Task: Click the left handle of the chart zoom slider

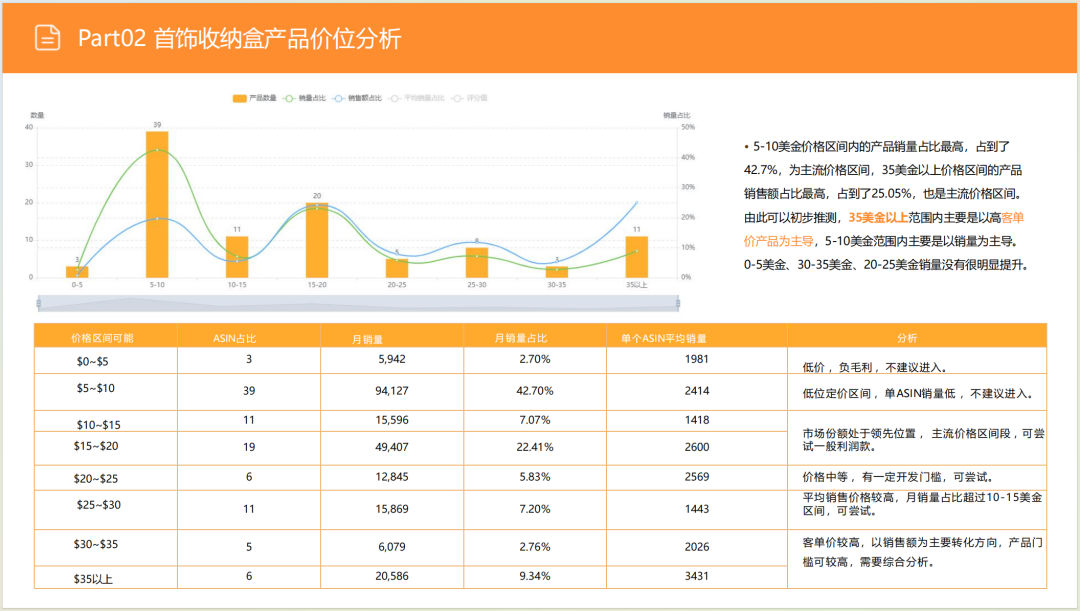Action: pos(39,303)
